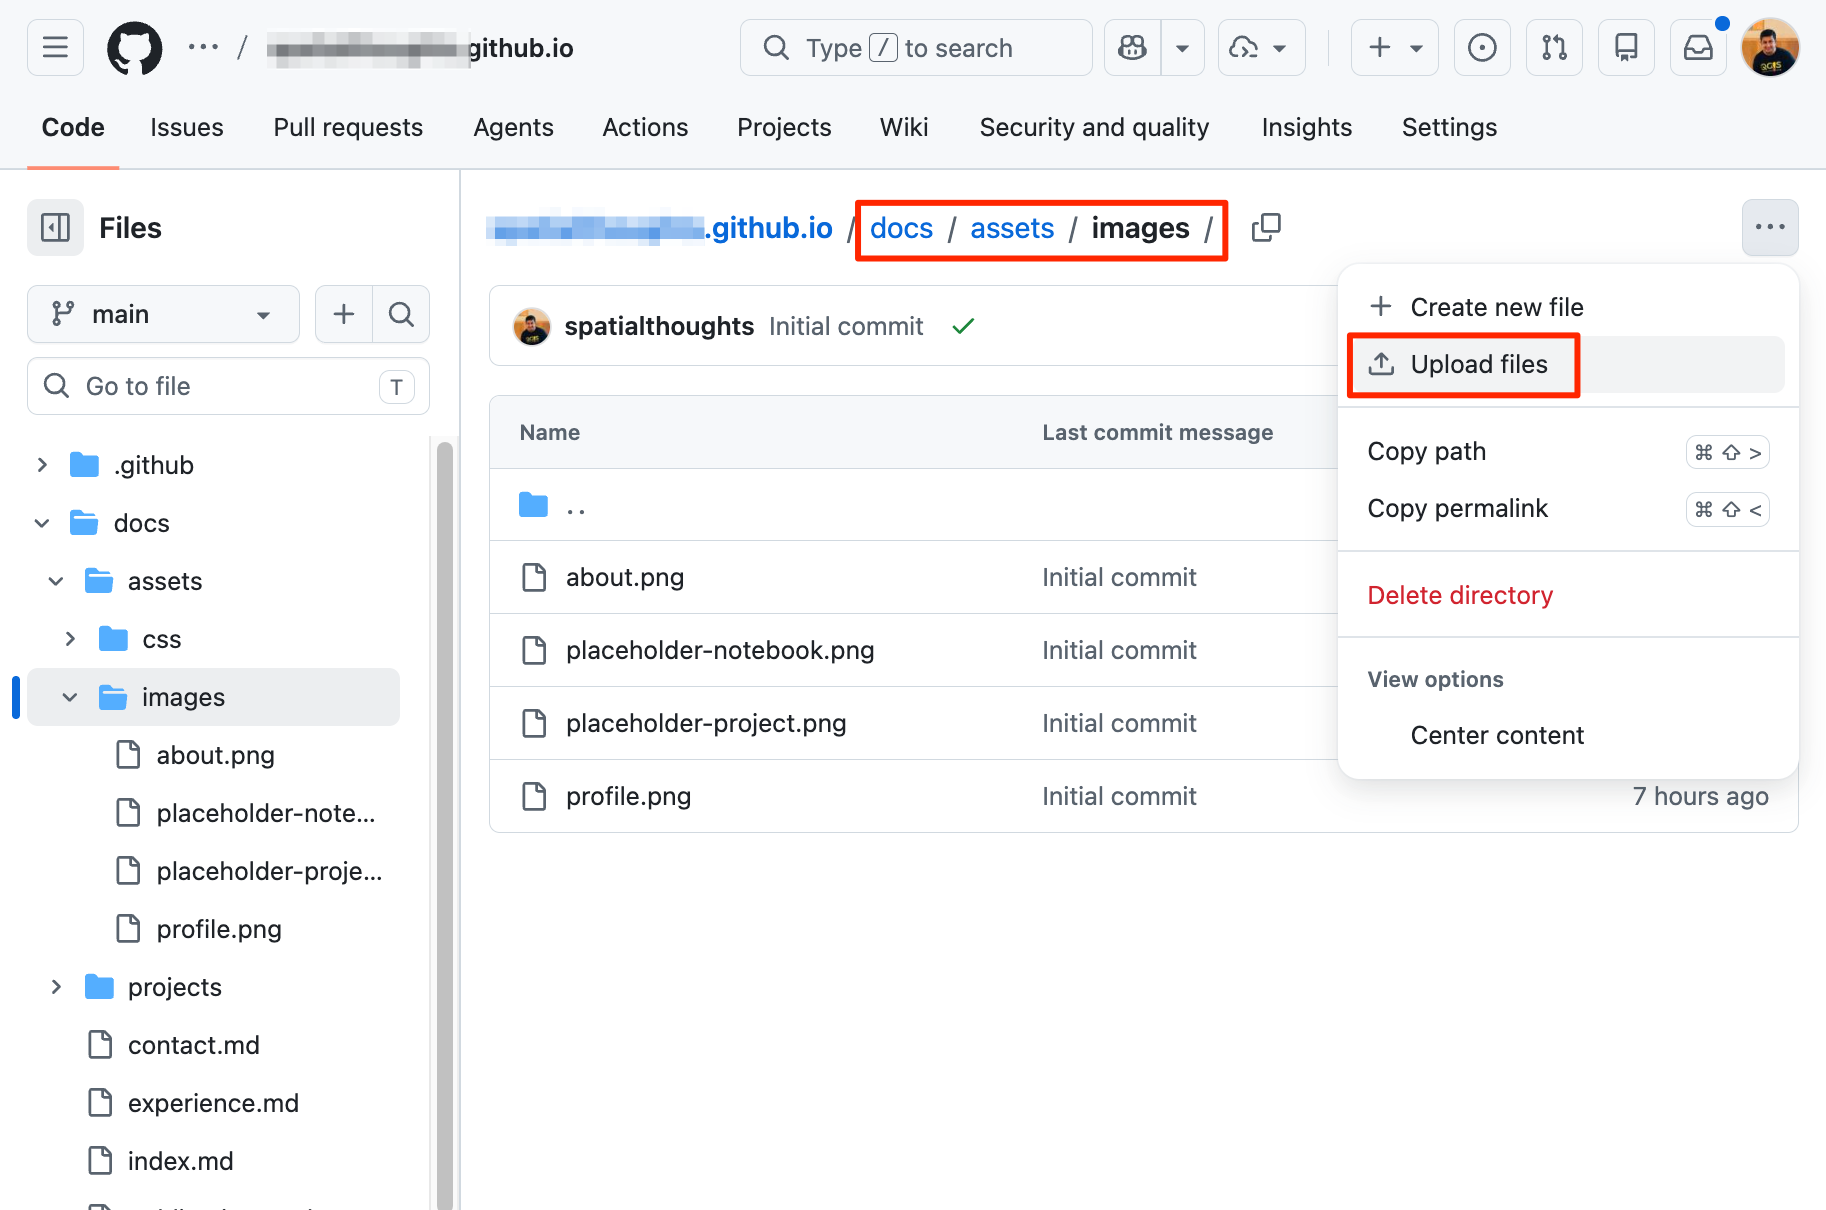Screen dimensions: 1826x1210
Task: Click the search files magnifier icon
Action: [401, 314]
